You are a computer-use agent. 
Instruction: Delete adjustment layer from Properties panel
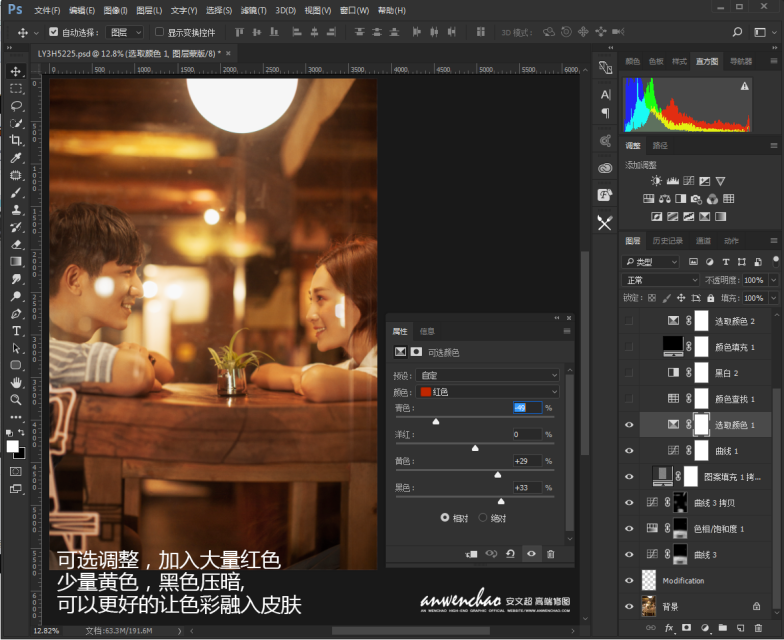pos(550,554)
